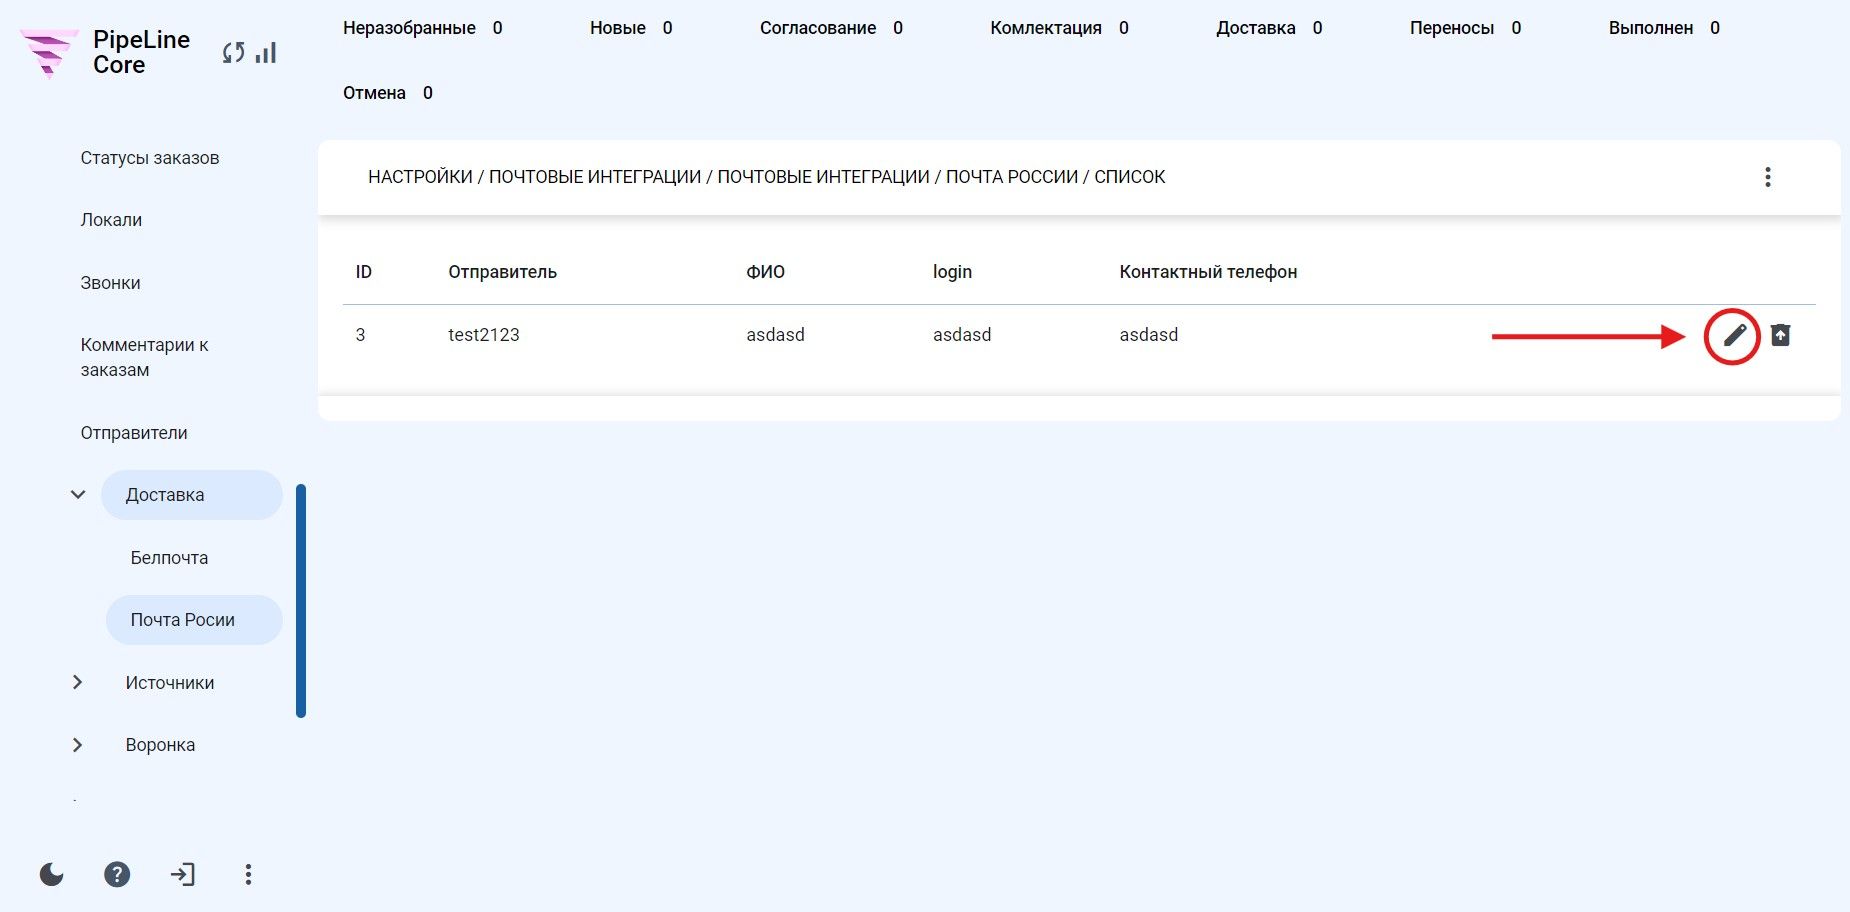Open Локали in sidebar
1850x912 pixels.
111,220
